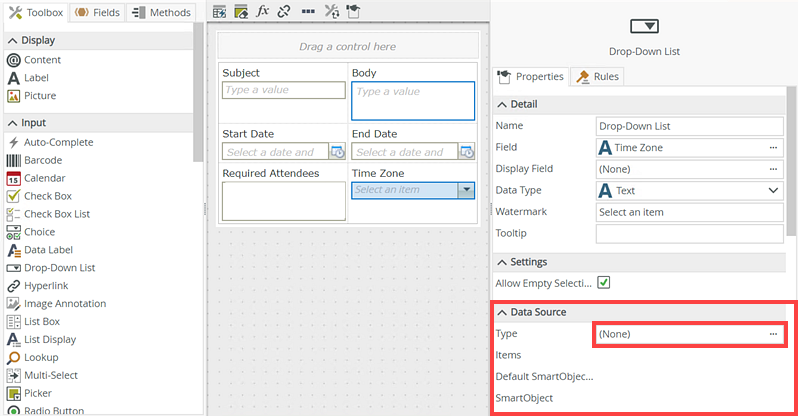
Task: Click the change control tools icon
Action: click(x=332, y=12)
